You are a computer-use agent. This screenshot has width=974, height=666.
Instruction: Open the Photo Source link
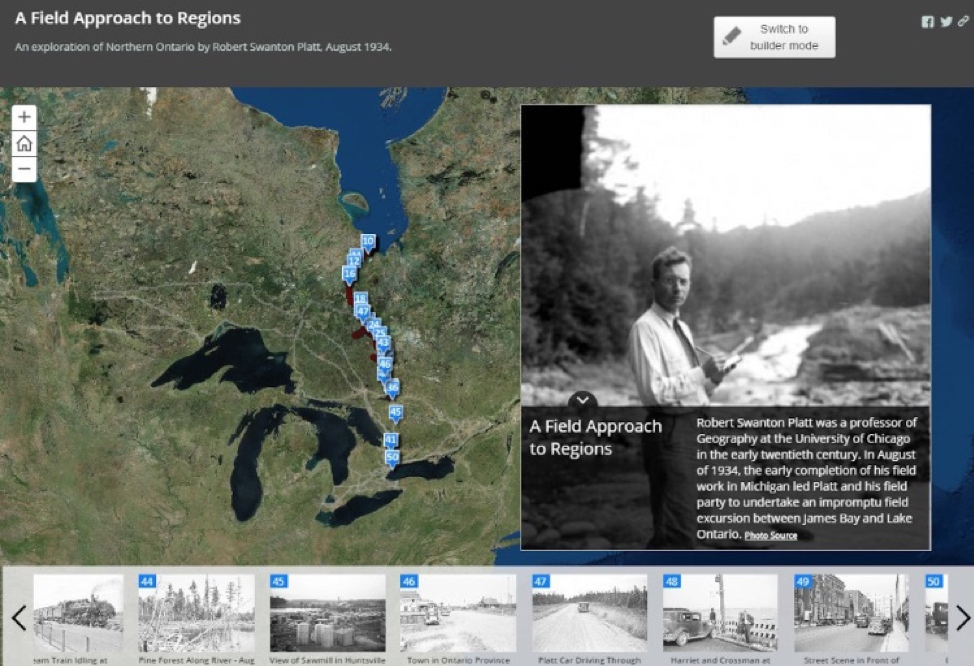coord(771,536)
